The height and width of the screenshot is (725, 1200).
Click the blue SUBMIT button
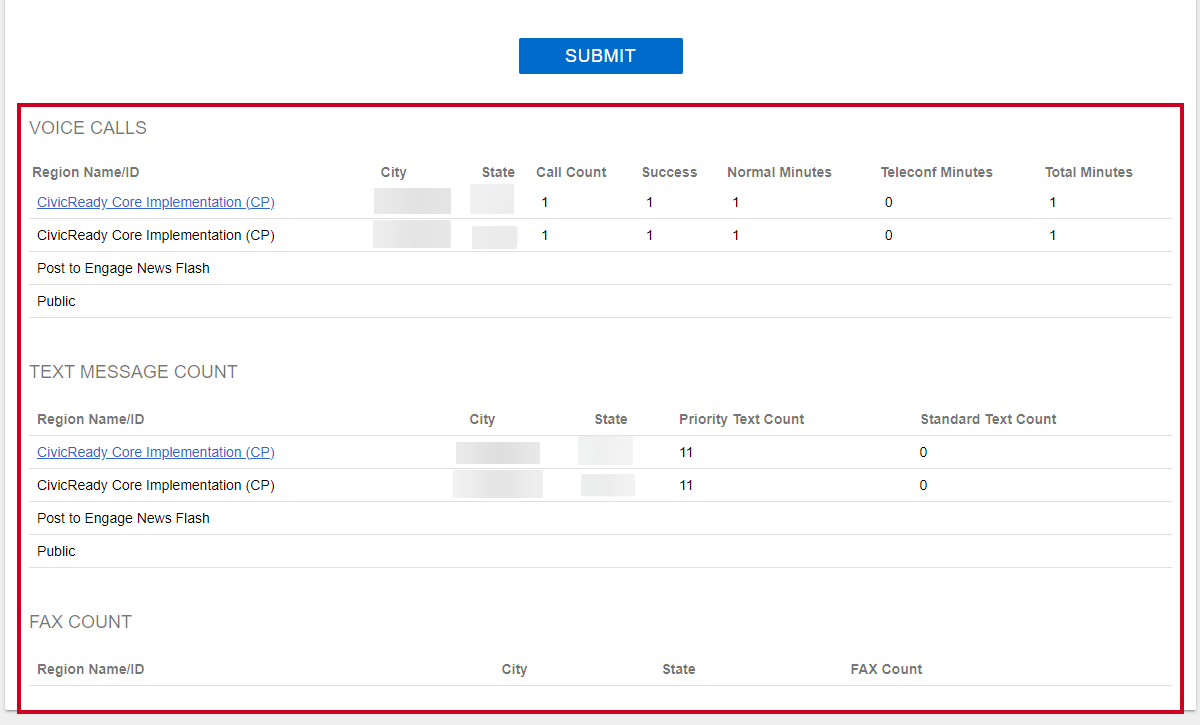pyautogui.click(x=600, y=56)
